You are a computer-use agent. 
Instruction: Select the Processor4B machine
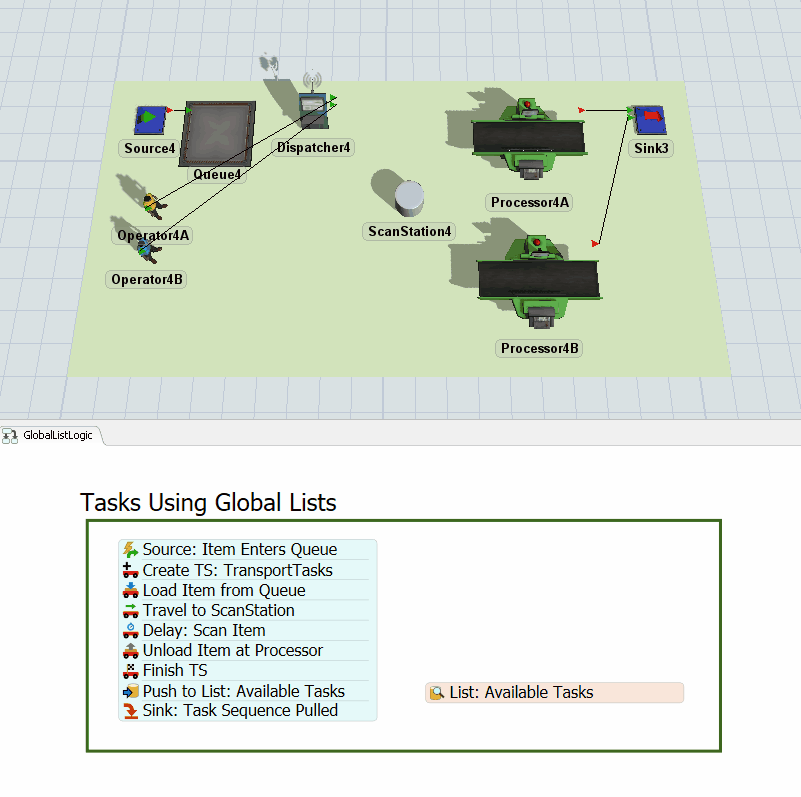coord(538,280)
